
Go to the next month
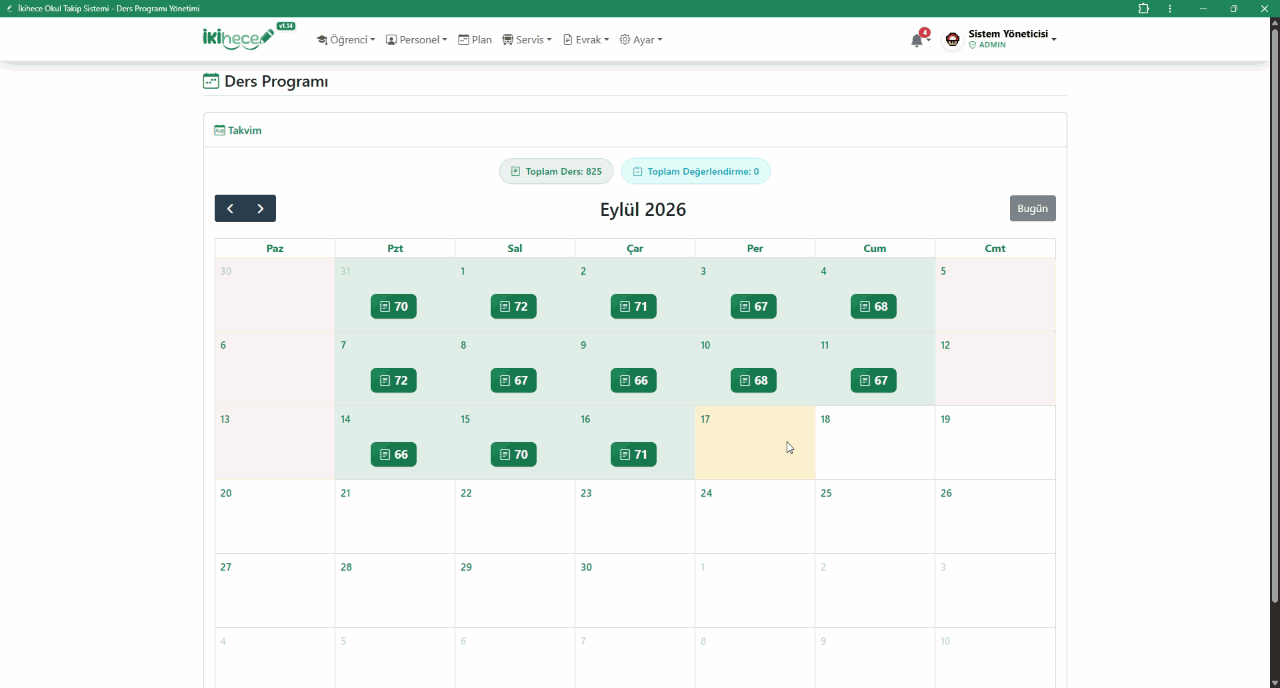point(260,208)
